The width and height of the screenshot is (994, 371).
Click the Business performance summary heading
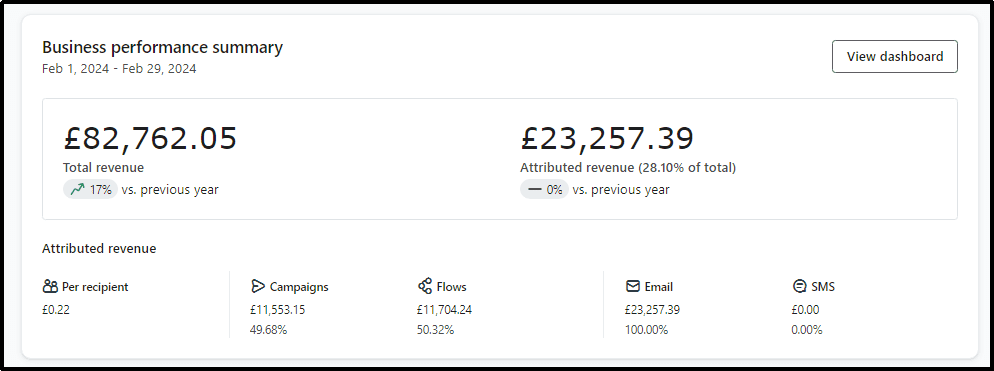click(x=162, y=48)
